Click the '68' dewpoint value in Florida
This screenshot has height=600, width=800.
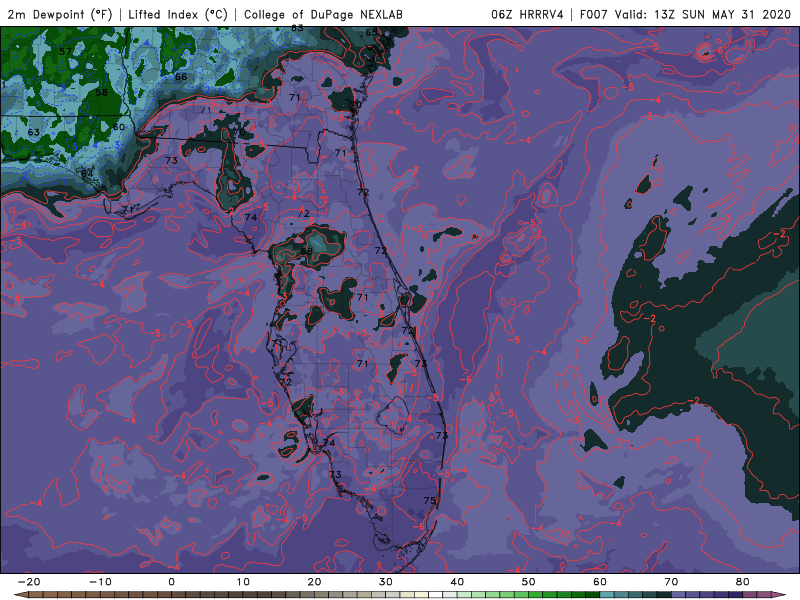click(x=306, y=251)
